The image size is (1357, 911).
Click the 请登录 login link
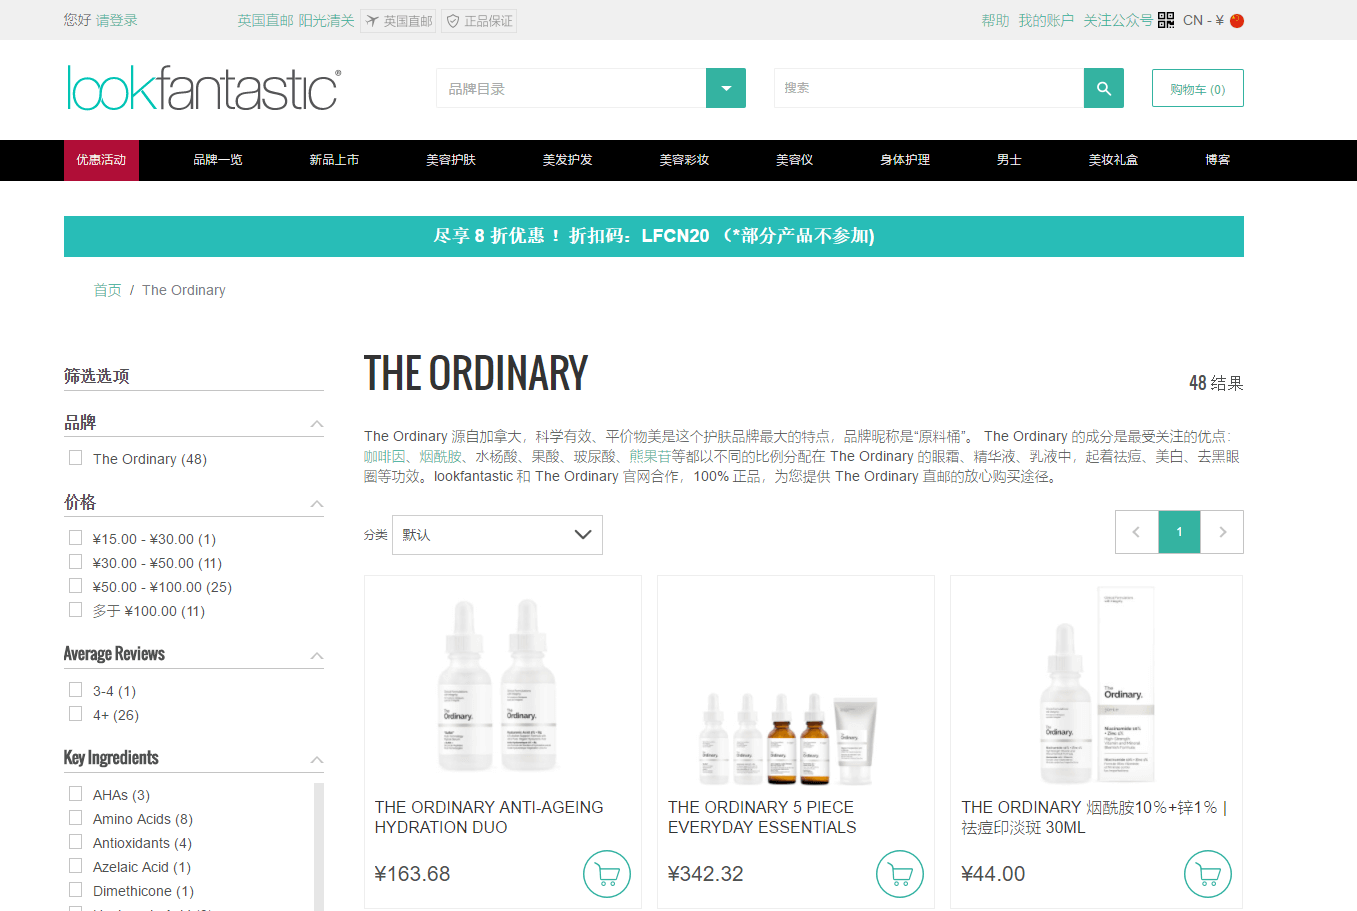[117, 20]
